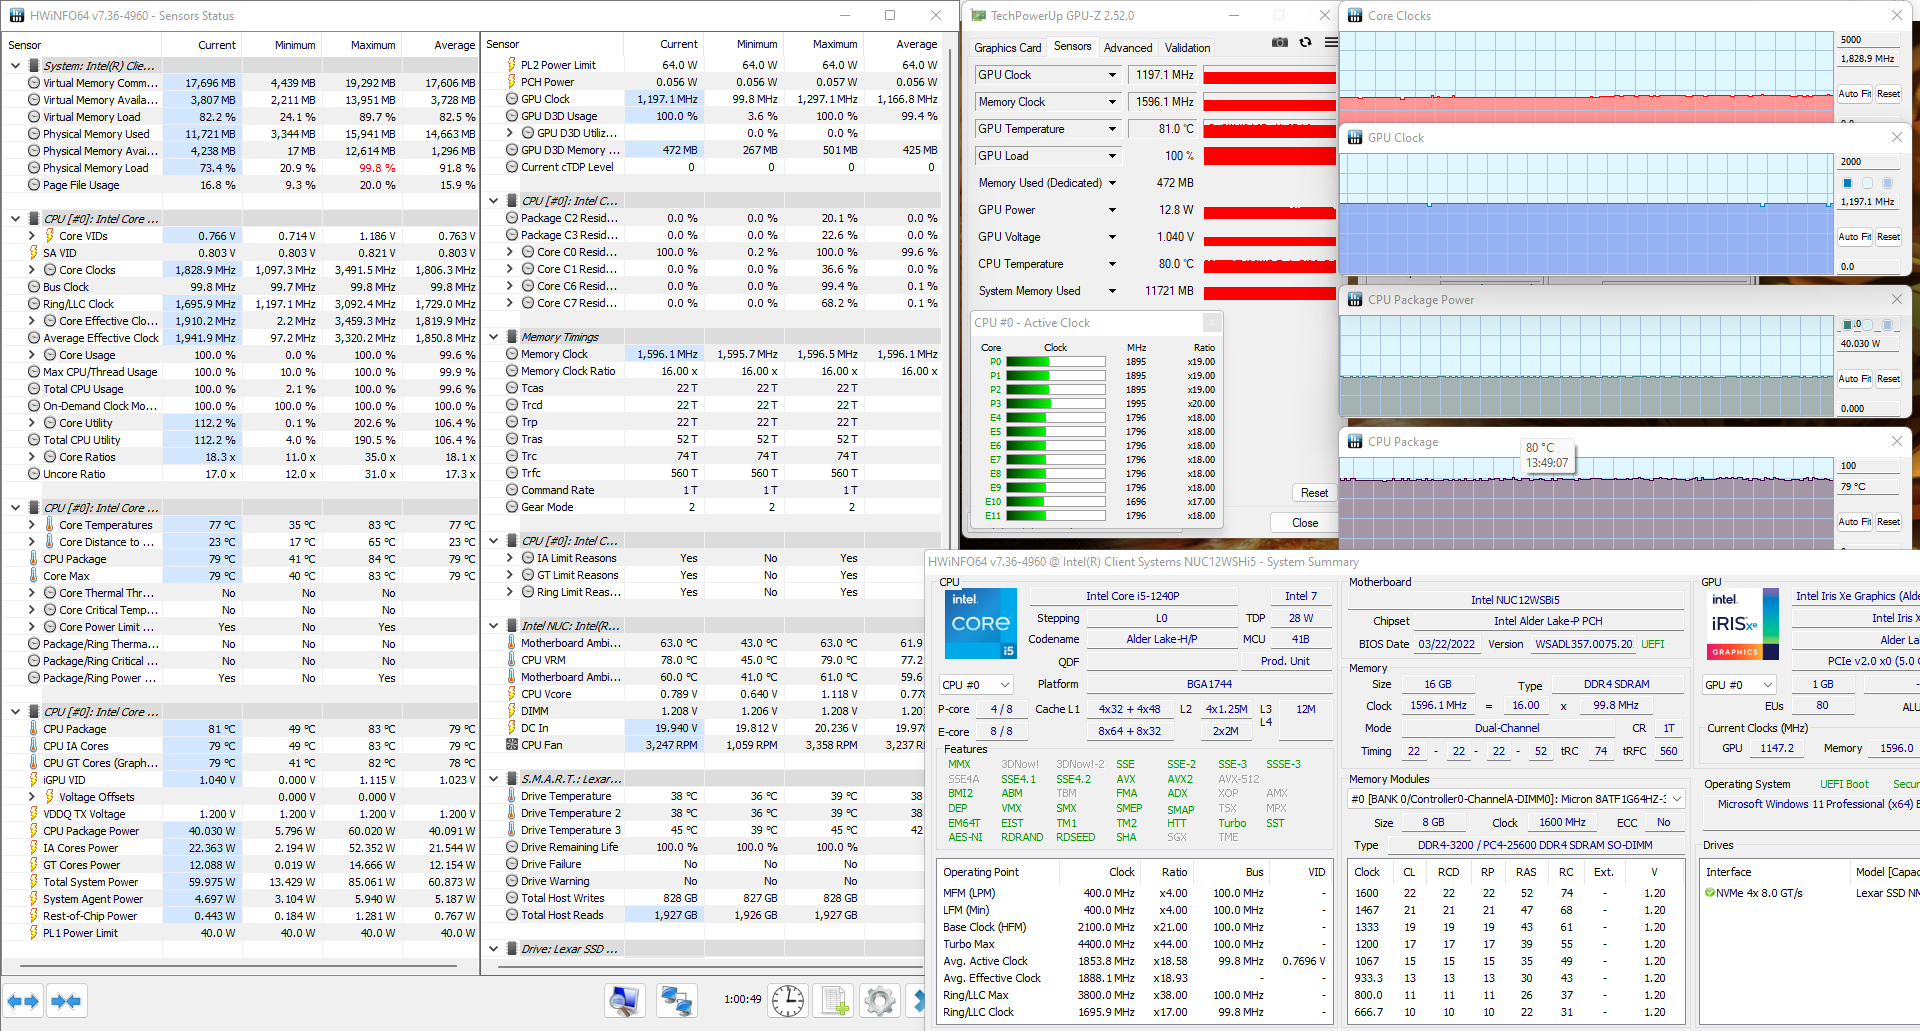Click the DC In voltage lightning icon
Screen dimensions: 1920x1031
click(x=512, y=728)
